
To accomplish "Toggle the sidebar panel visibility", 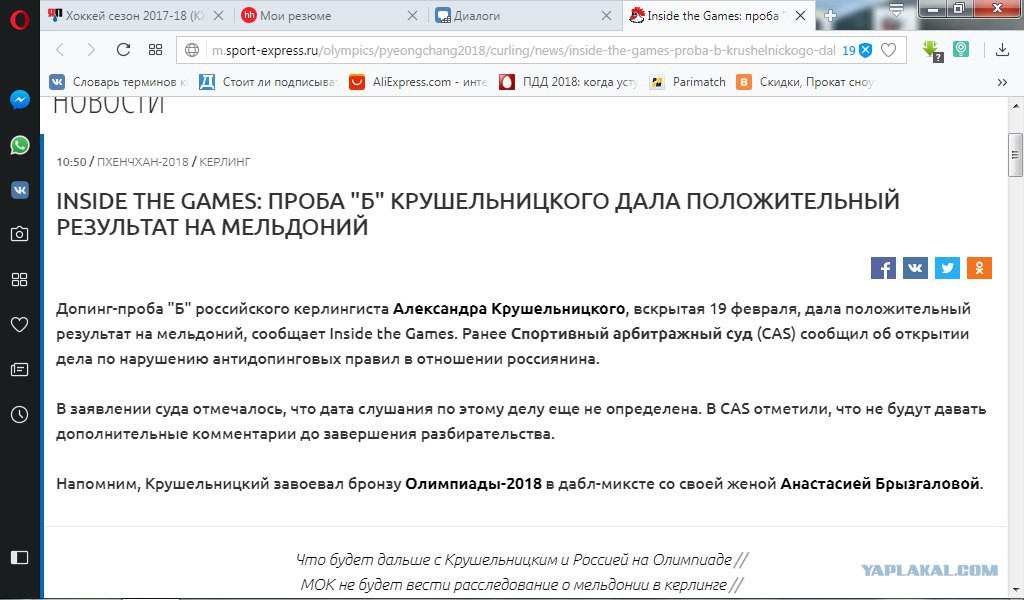I will pos(20,557).
